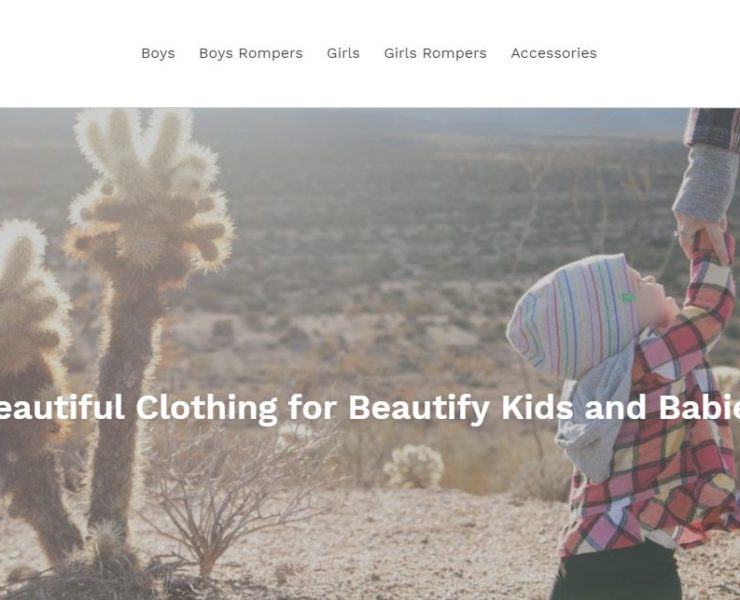
Task: Click the word Clothing in the headline
Action: click(x=207, y=408)
